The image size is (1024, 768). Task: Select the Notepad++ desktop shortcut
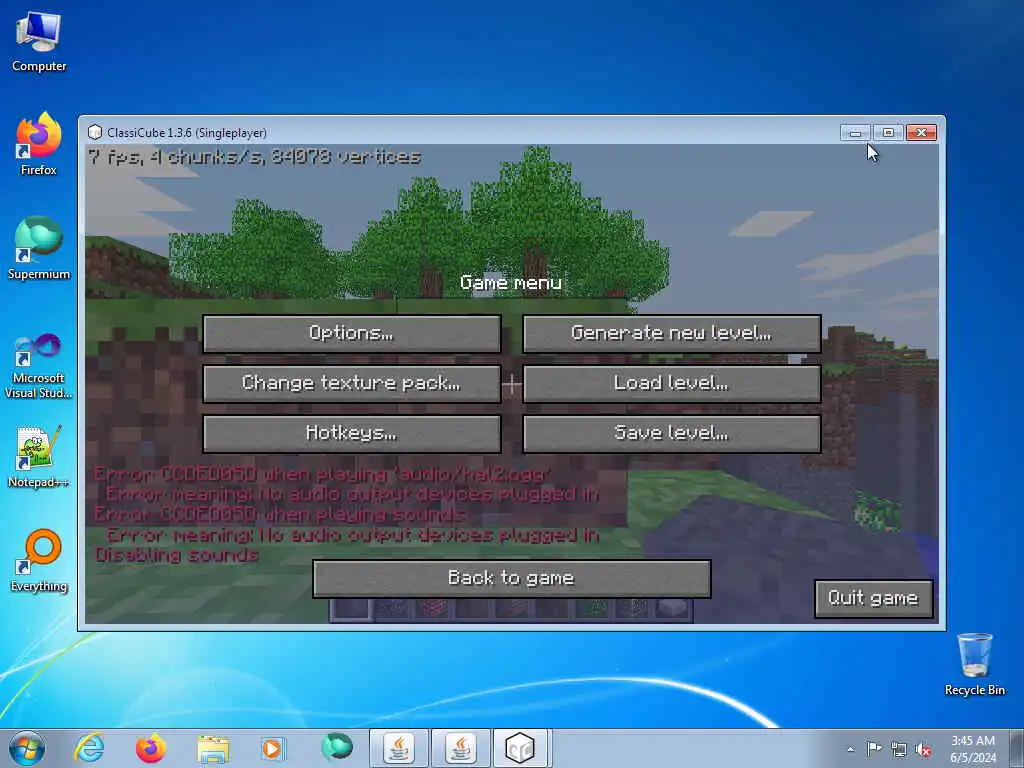39,457
